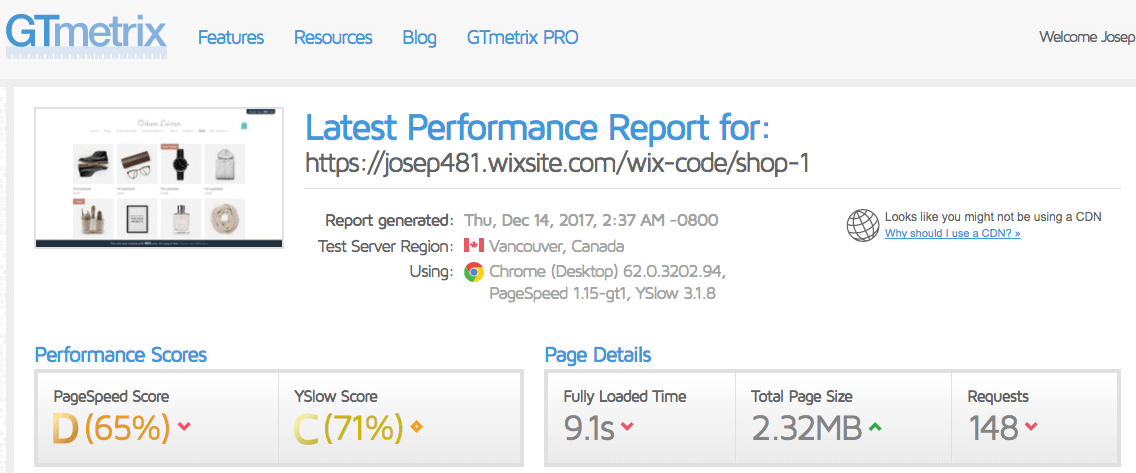Click the Fully Loaded Time 9.1s value
Screen dimensions: 1136x473
pyautogui.click(x=589, y=429)
